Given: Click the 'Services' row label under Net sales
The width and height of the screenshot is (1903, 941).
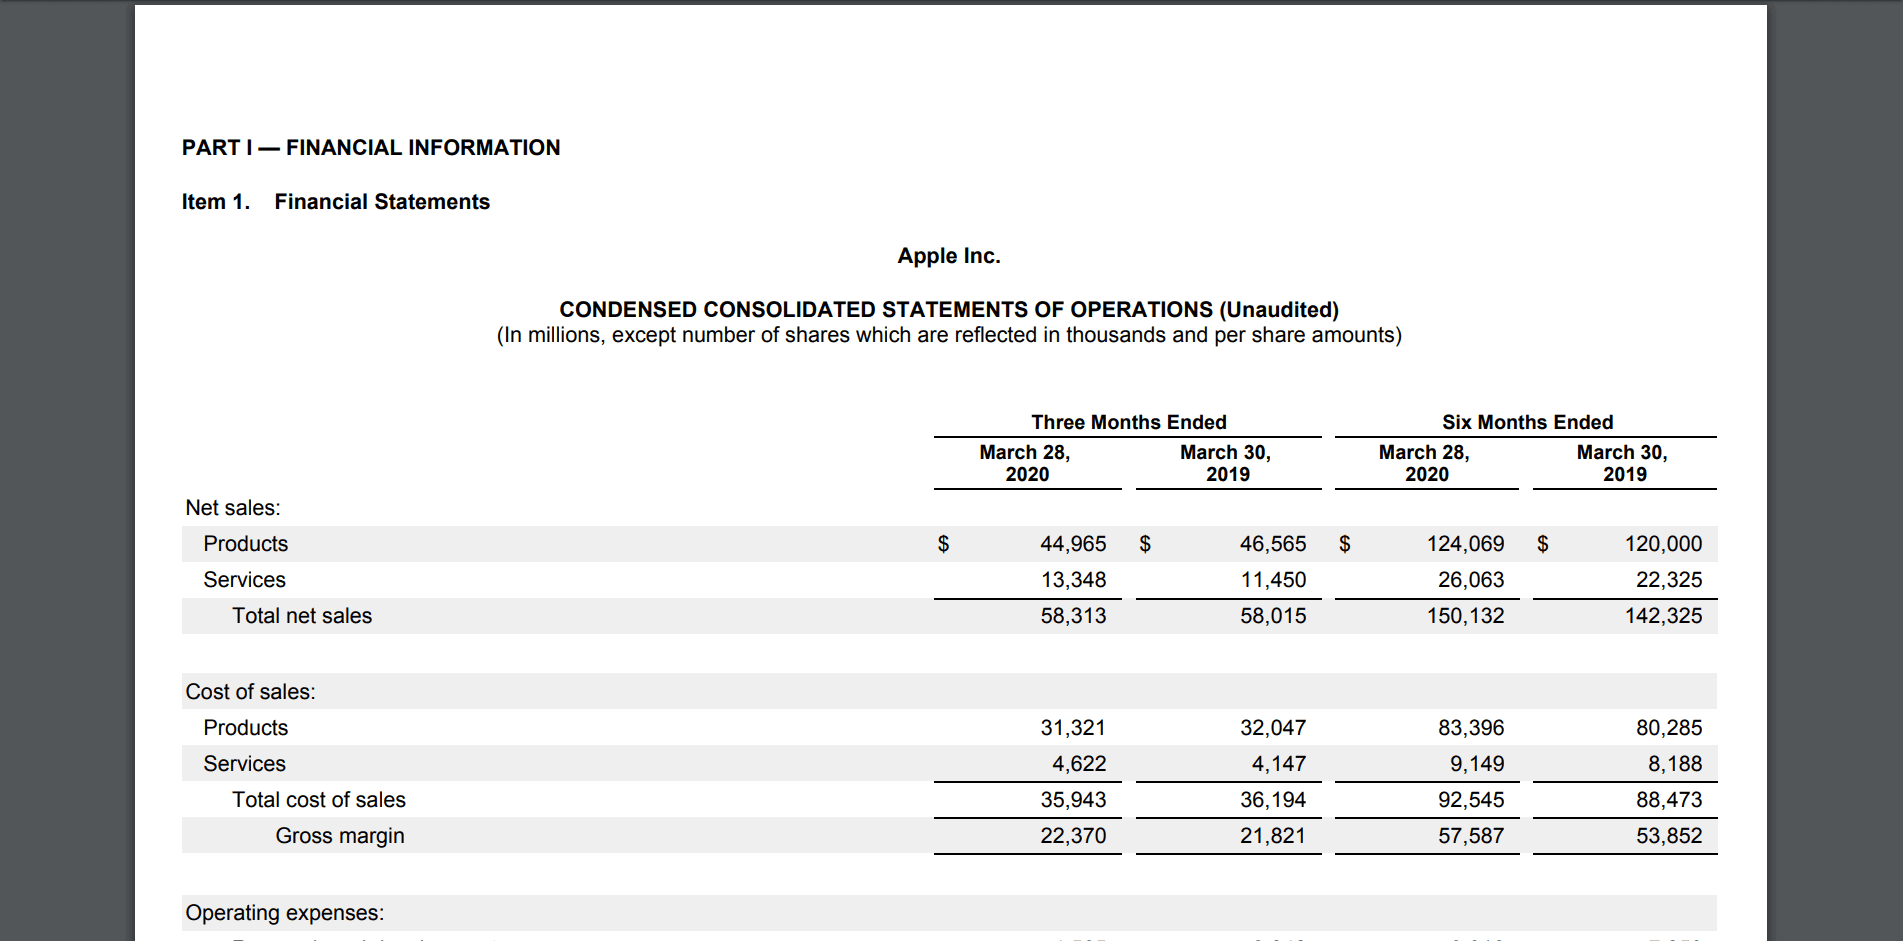Looking at the screenshot, I should [x=245, y=580].
